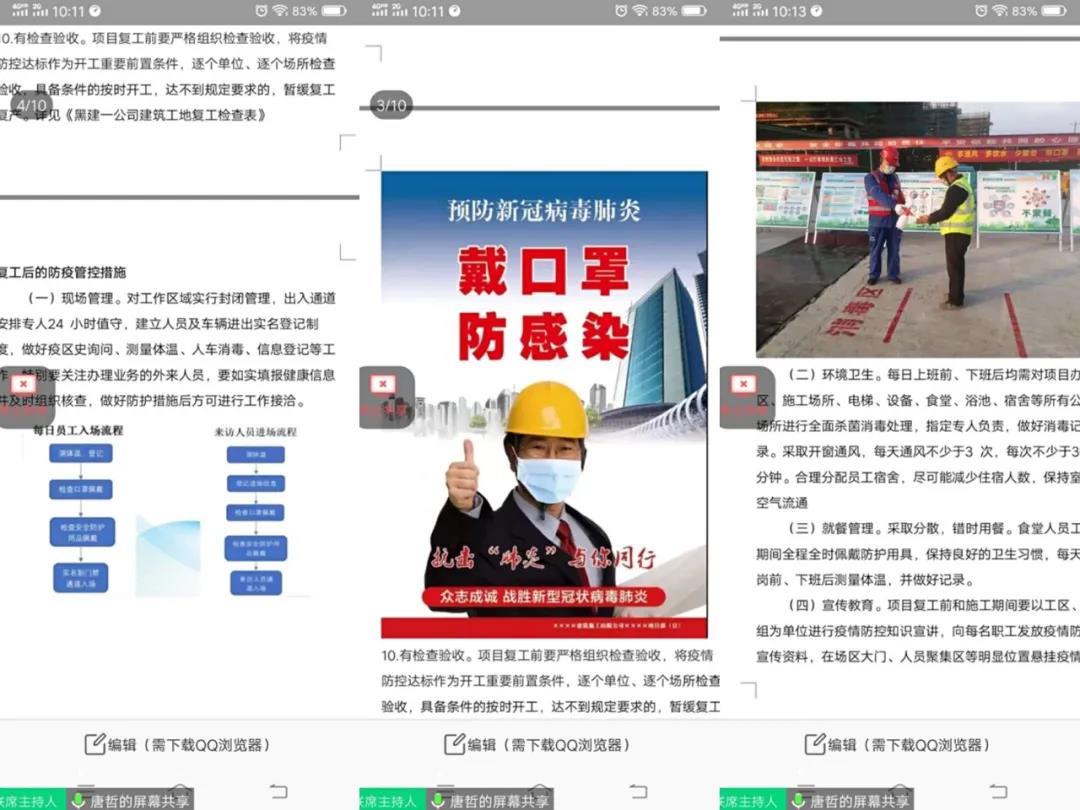Image resolution: width=1080 pixels, height=810 pixels.
Task: Open the construction site disinfection photo
Action: tap(915, 229)
